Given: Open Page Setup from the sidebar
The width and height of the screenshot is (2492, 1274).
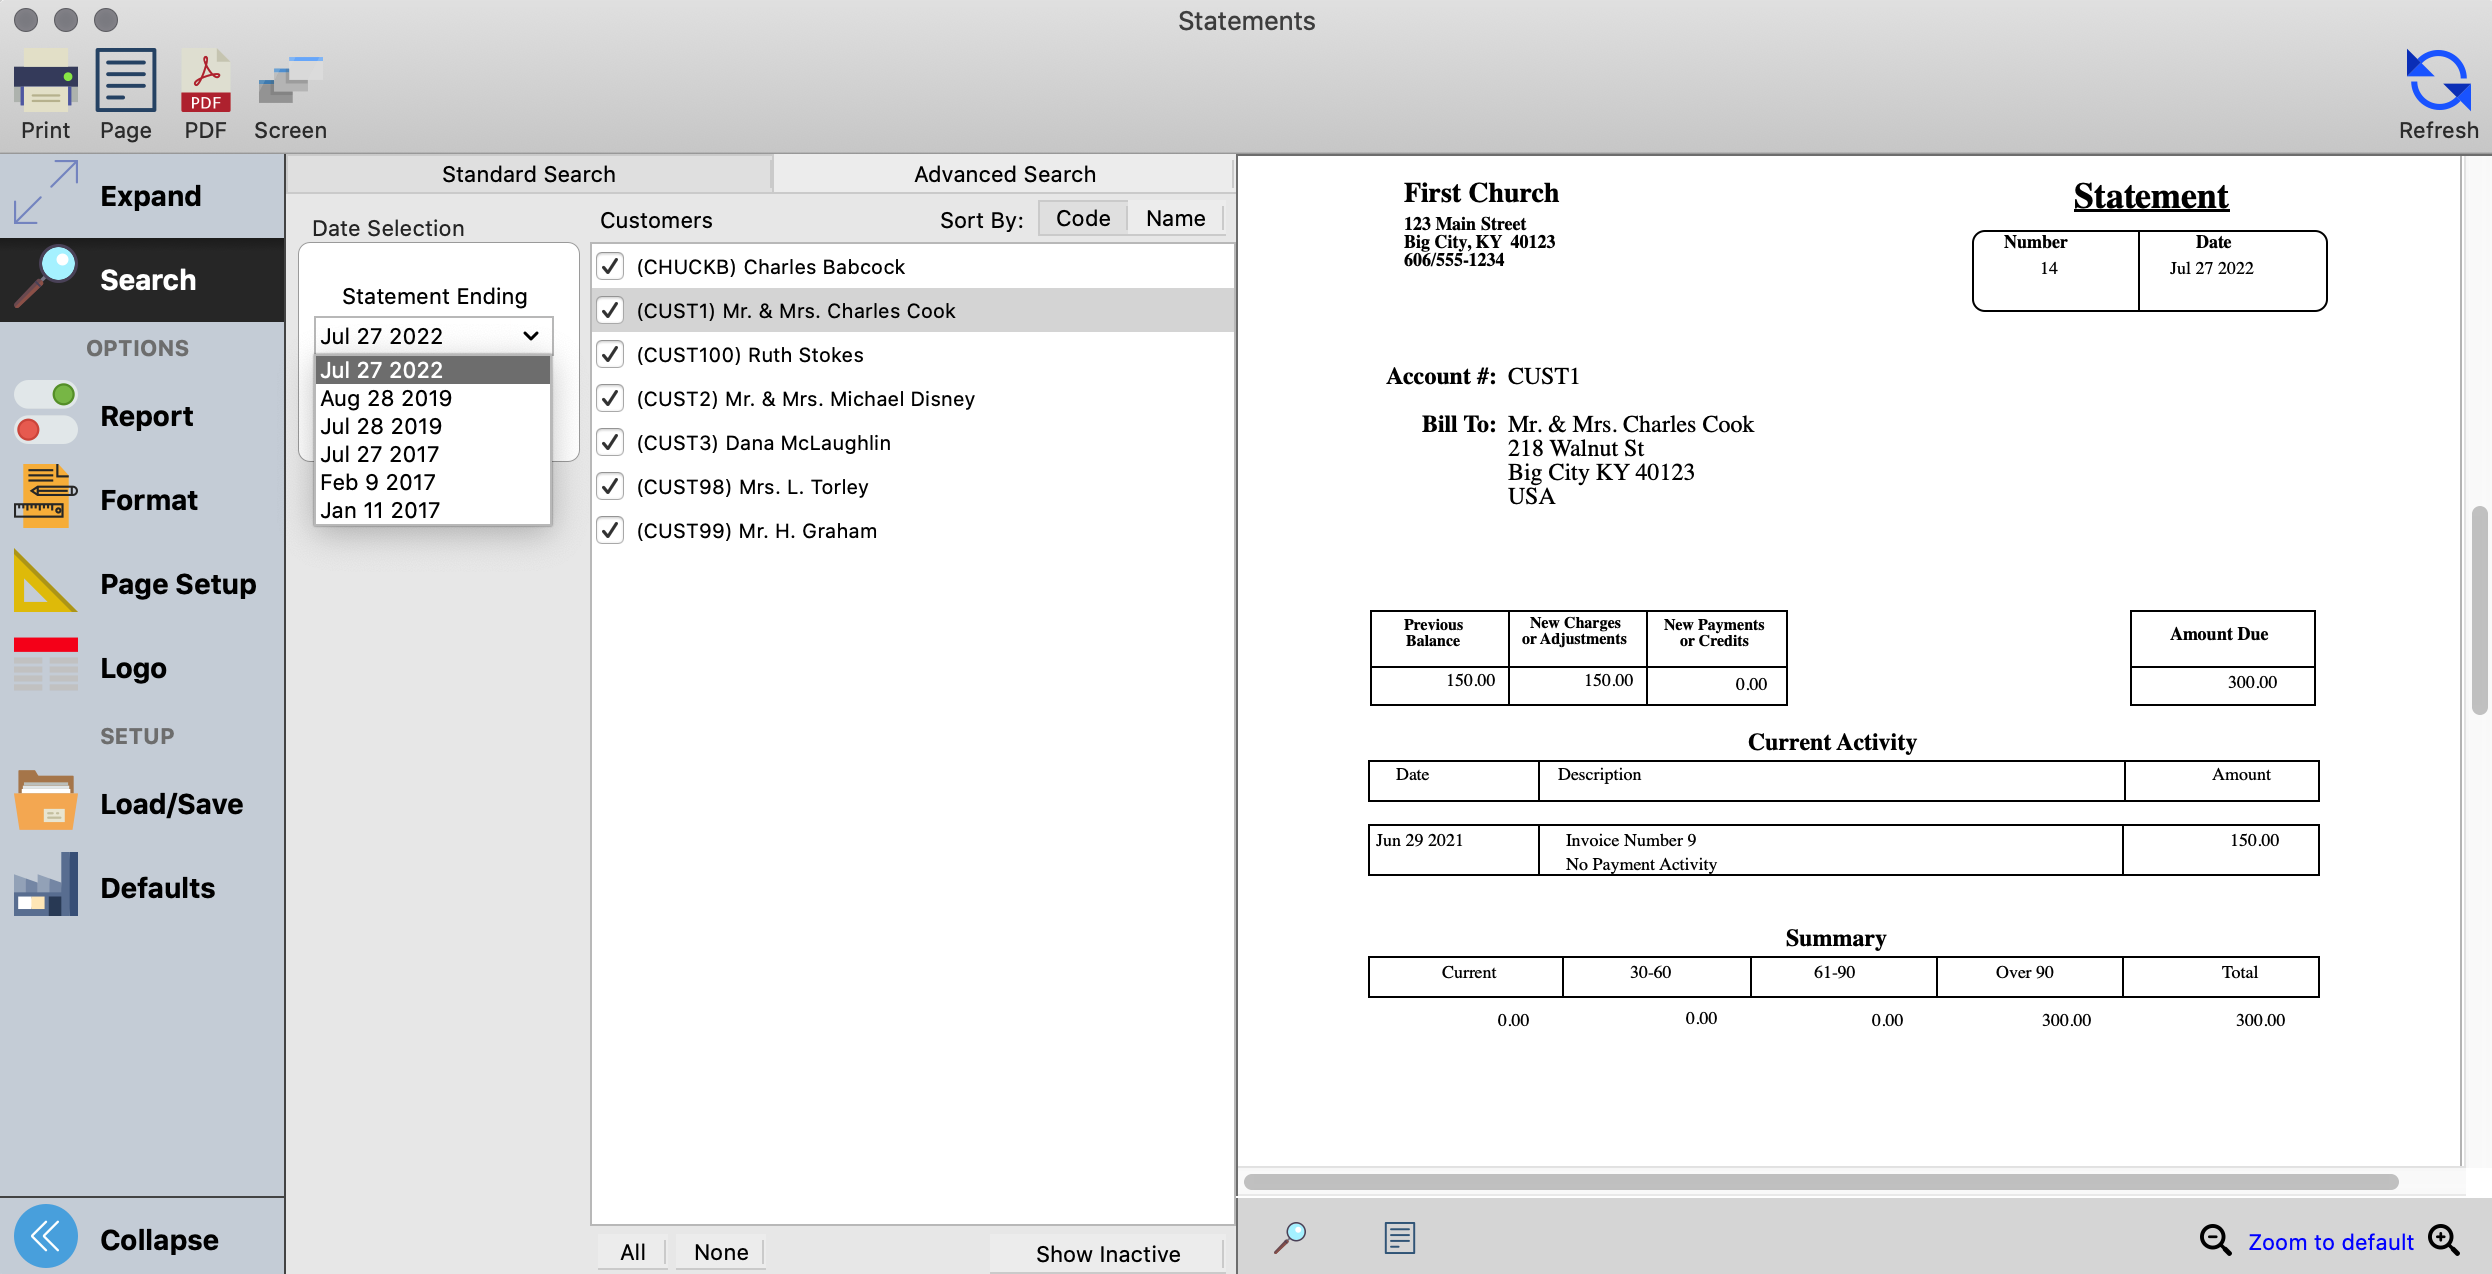Looking at the screenshot, I should [x=178, y=583].
